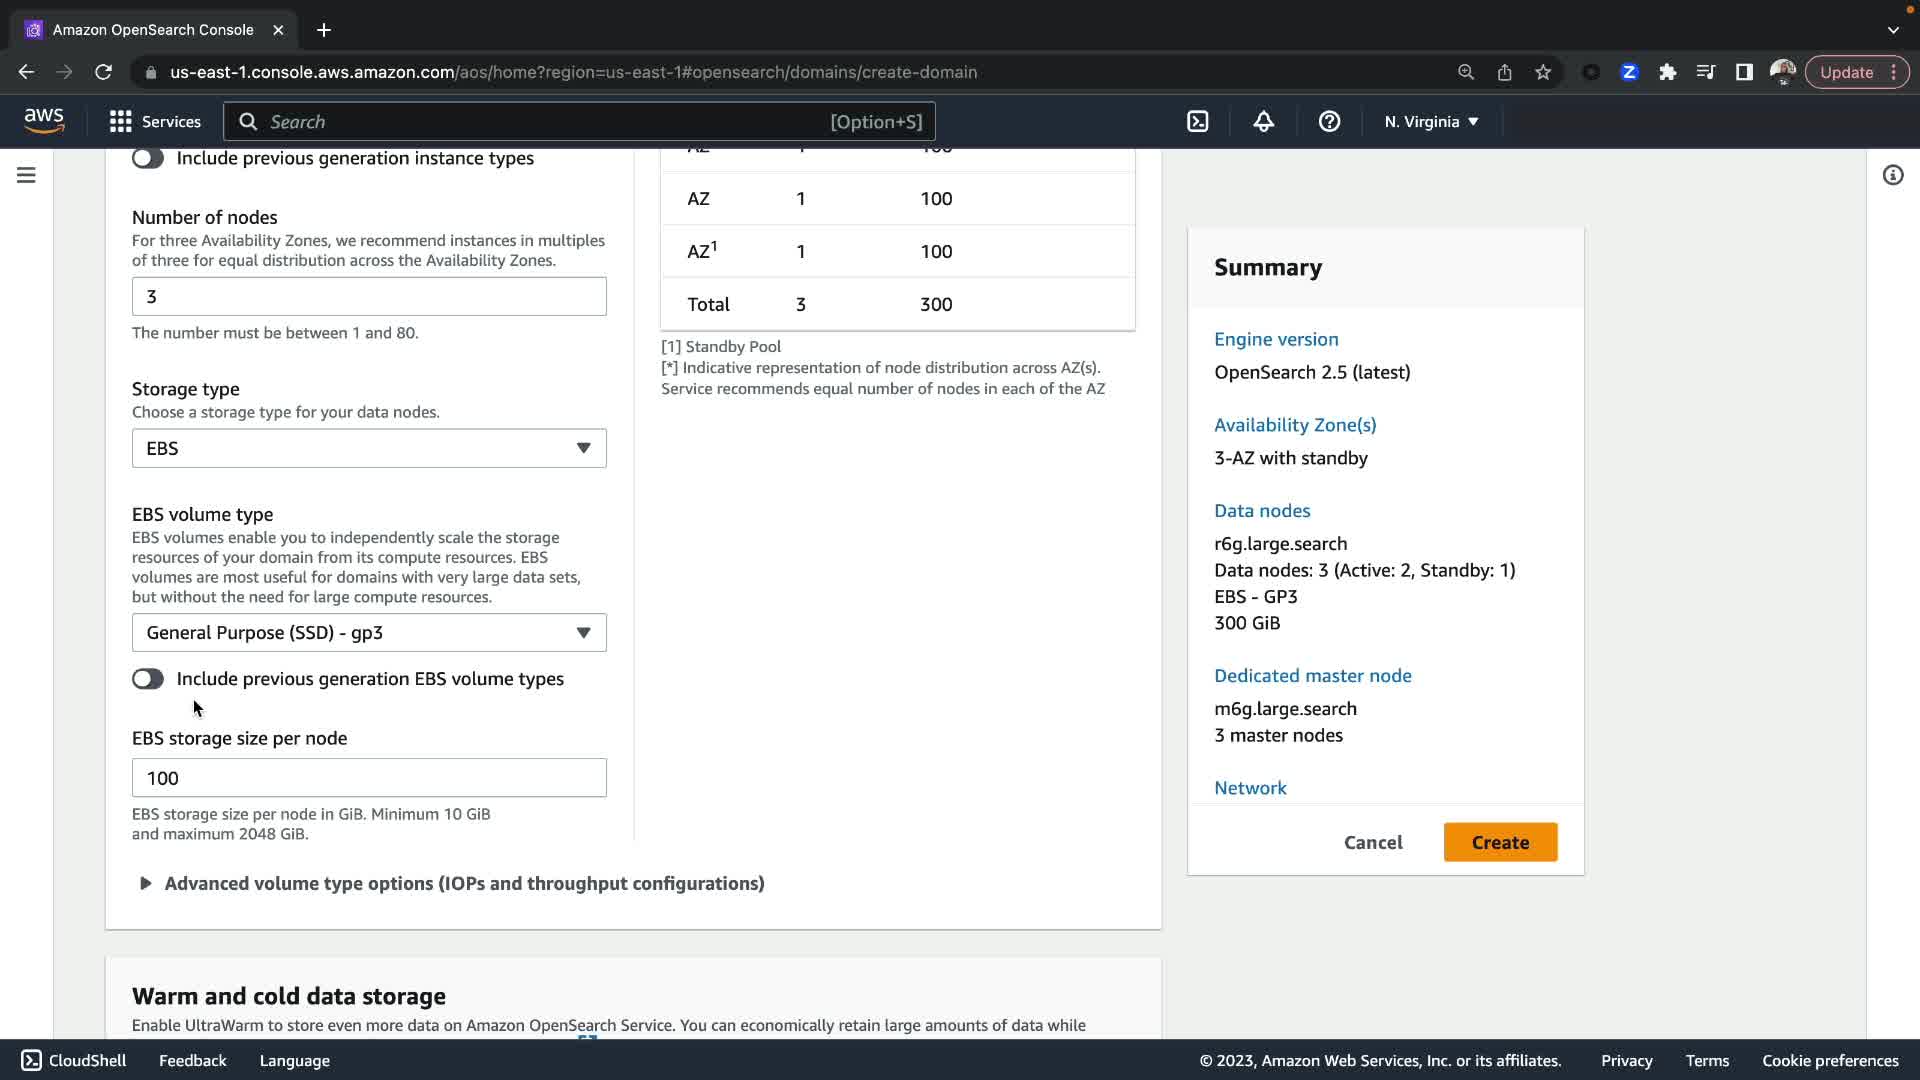This screenshot has width=1920, height=1080.
Task: Click the Number of nodes input field
Action: pyautogui.click(x=369, y=297)
